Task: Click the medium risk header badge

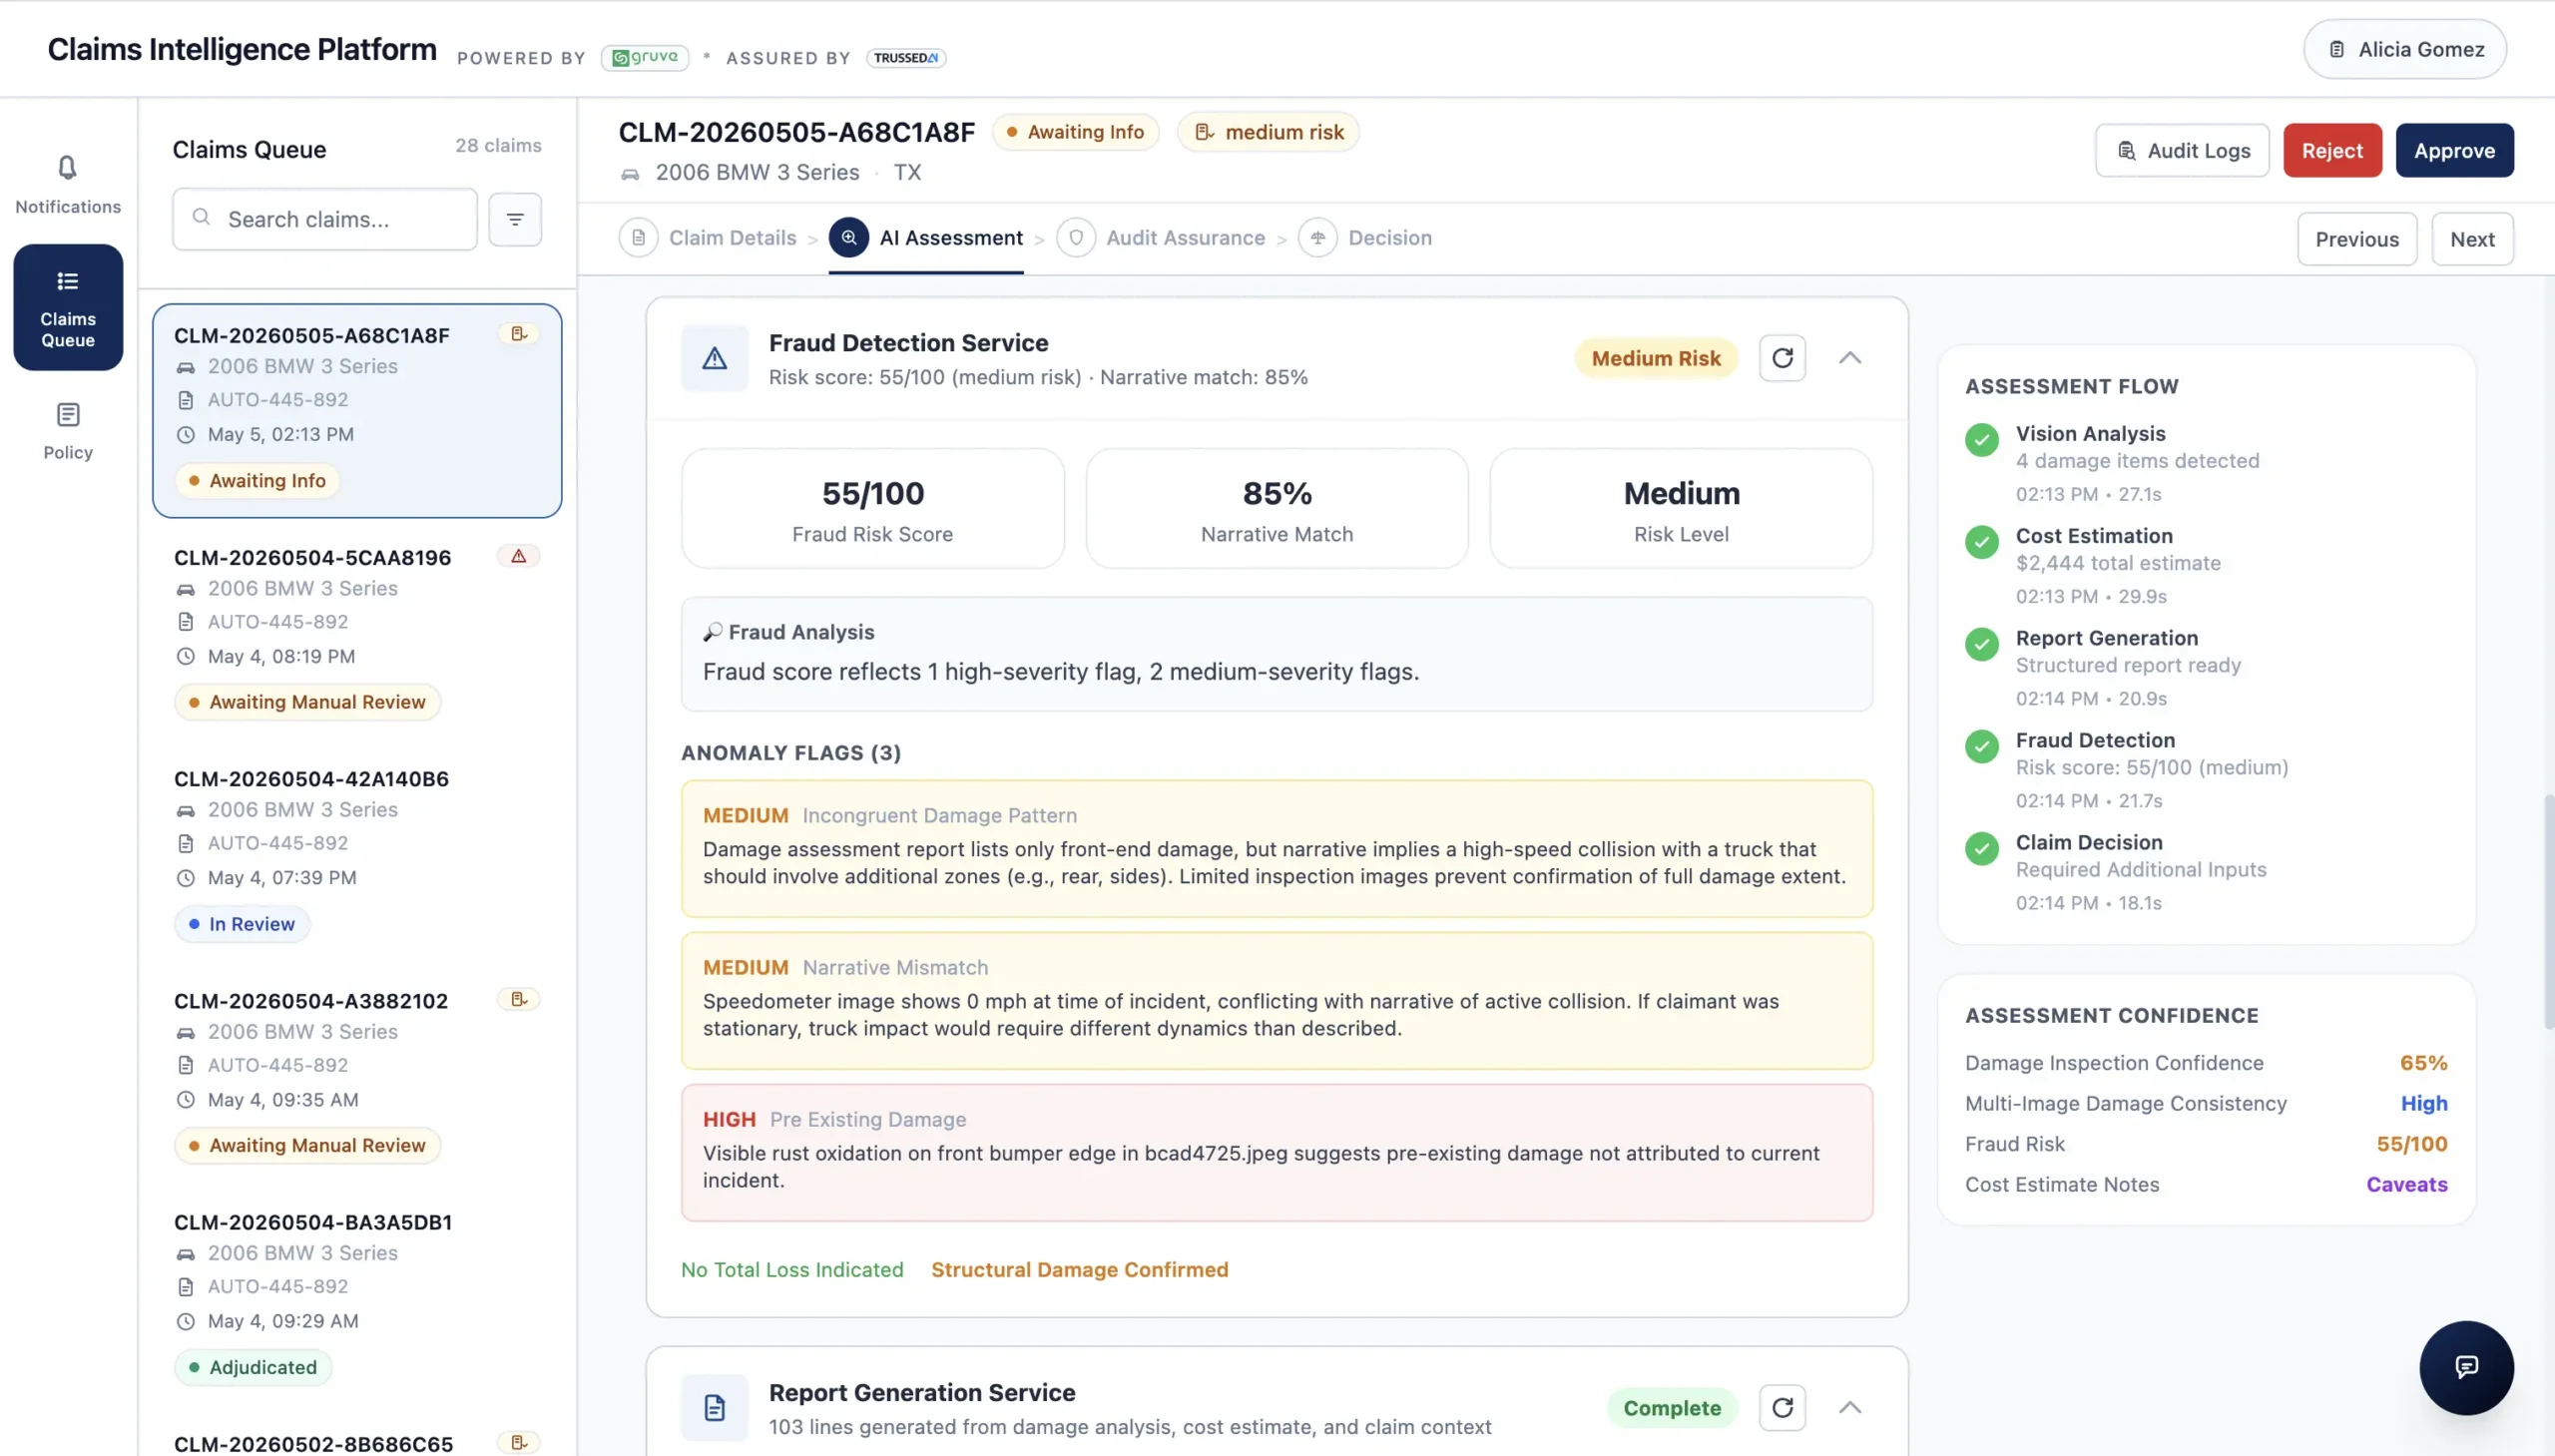Action: (x=1268, y=132)
